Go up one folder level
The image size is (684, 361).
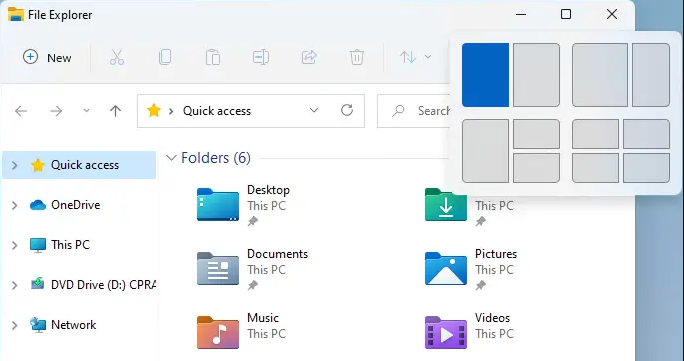tap(115, 111)
